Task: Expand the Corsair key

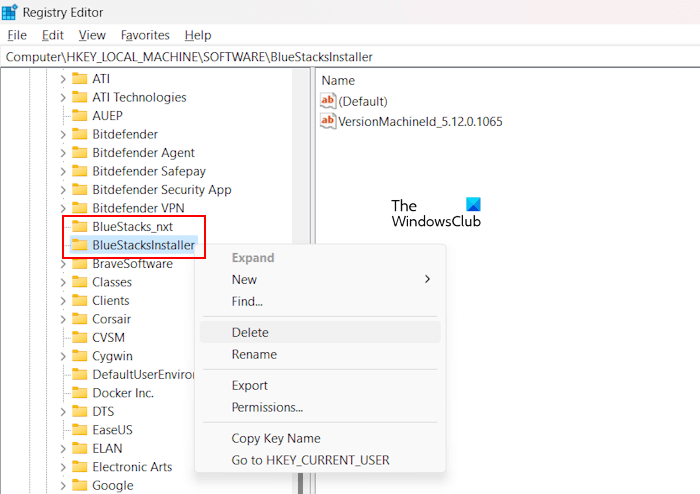Action: click(63, 319)
